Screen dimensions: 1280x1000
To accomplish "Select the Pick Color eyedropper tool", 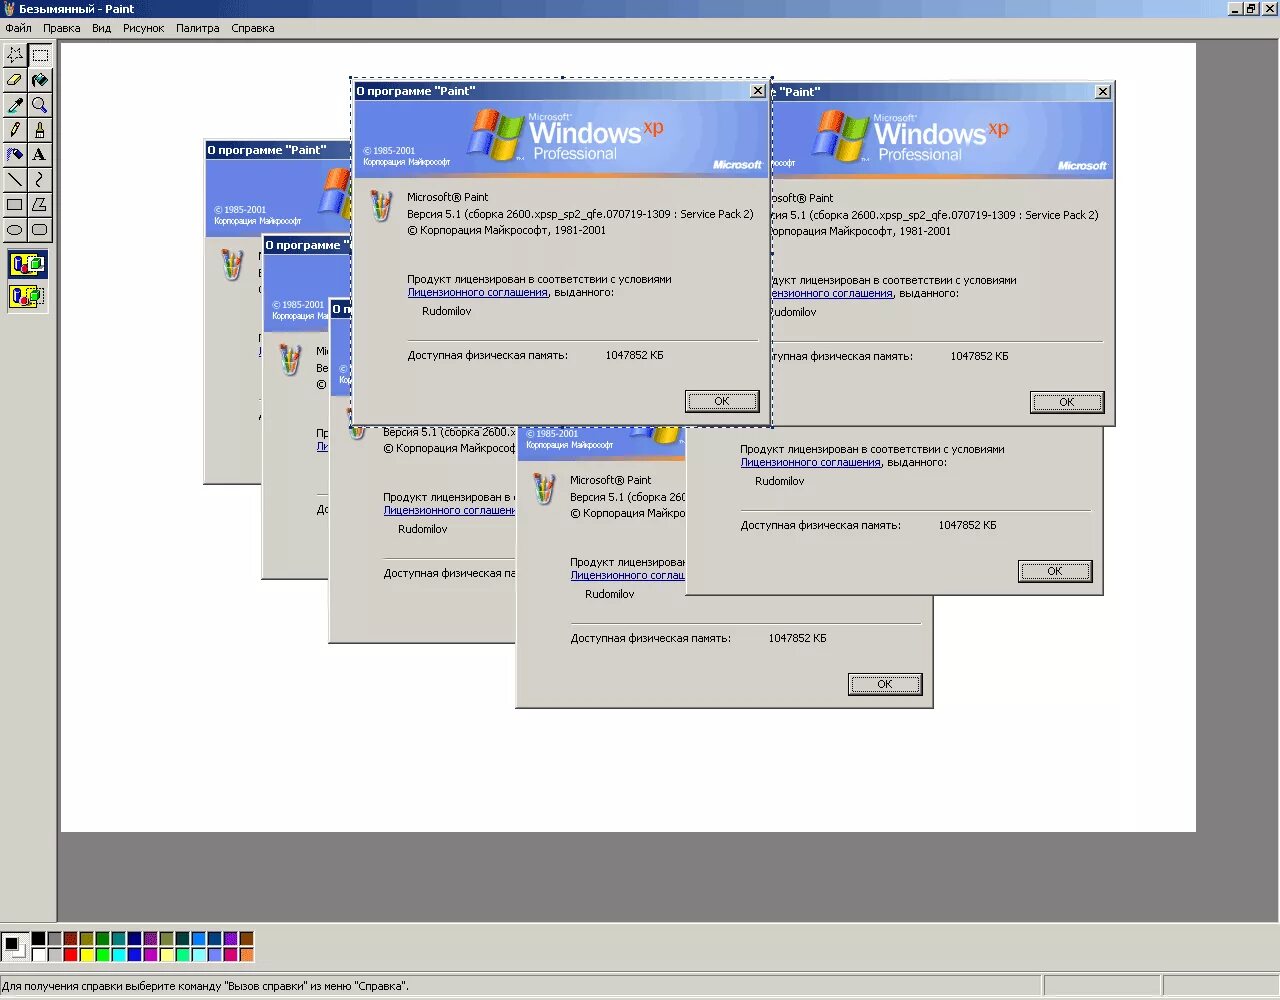I will [x=15, y=105].
